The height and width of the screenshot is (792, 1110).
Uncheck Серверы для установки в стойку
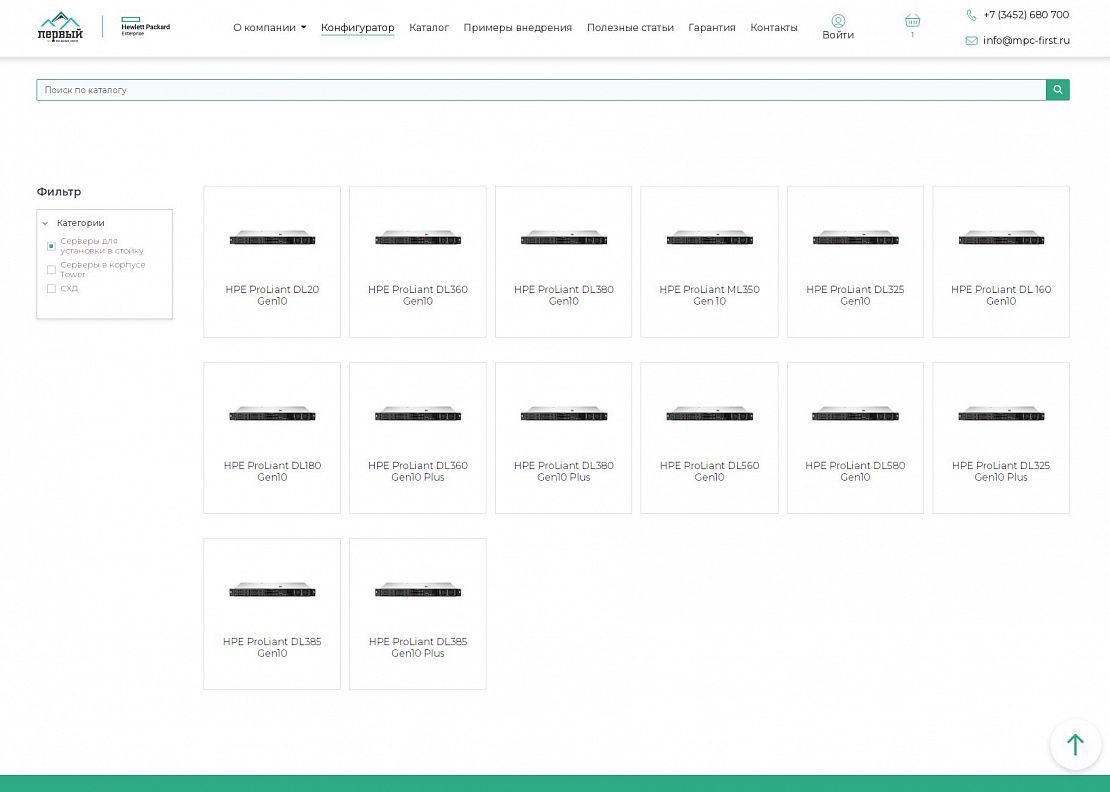click(x=52, y=246)
